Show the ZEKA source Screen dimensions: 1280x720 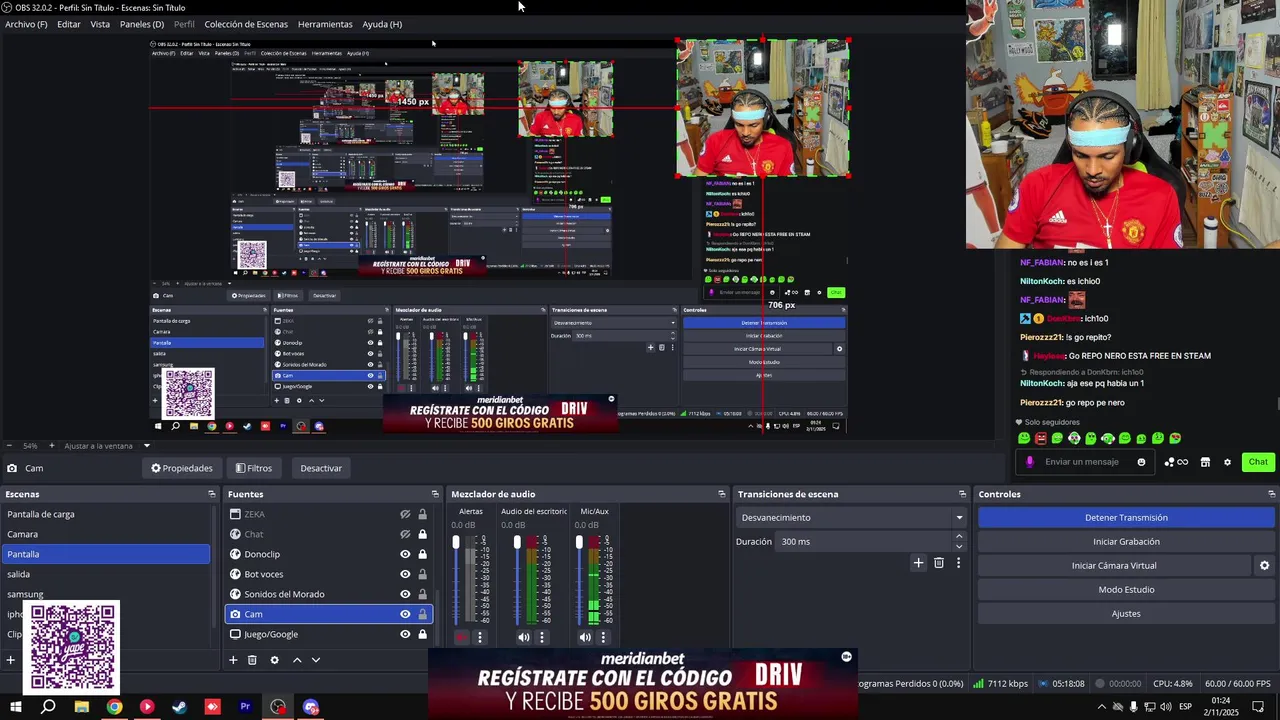click(x=405, y=514)
